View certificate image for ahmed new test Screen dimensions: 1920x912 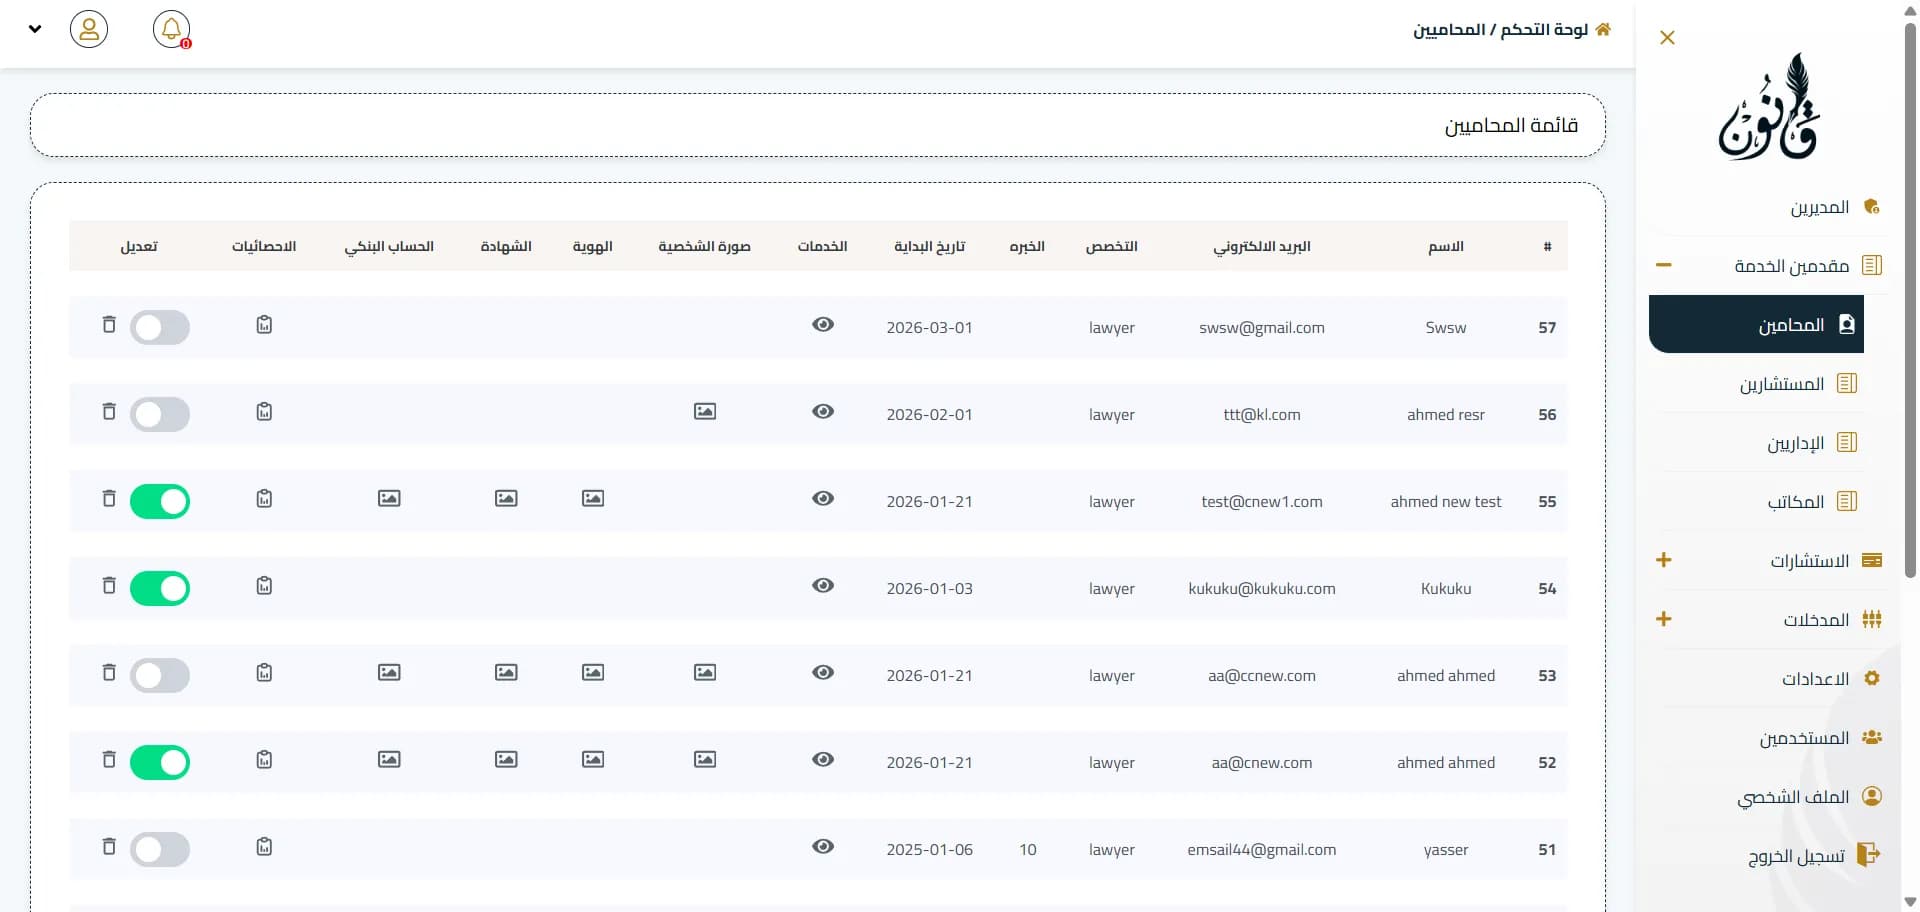(x=506, y=498)
